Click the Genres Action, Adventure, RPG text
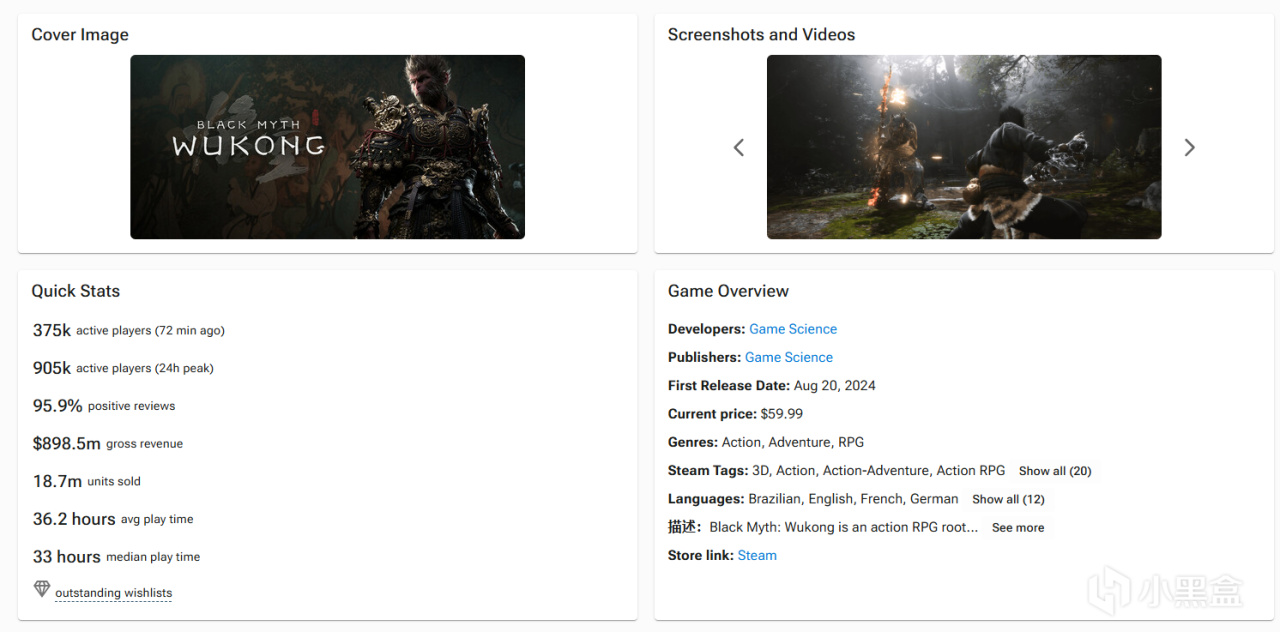 (766, 442)
